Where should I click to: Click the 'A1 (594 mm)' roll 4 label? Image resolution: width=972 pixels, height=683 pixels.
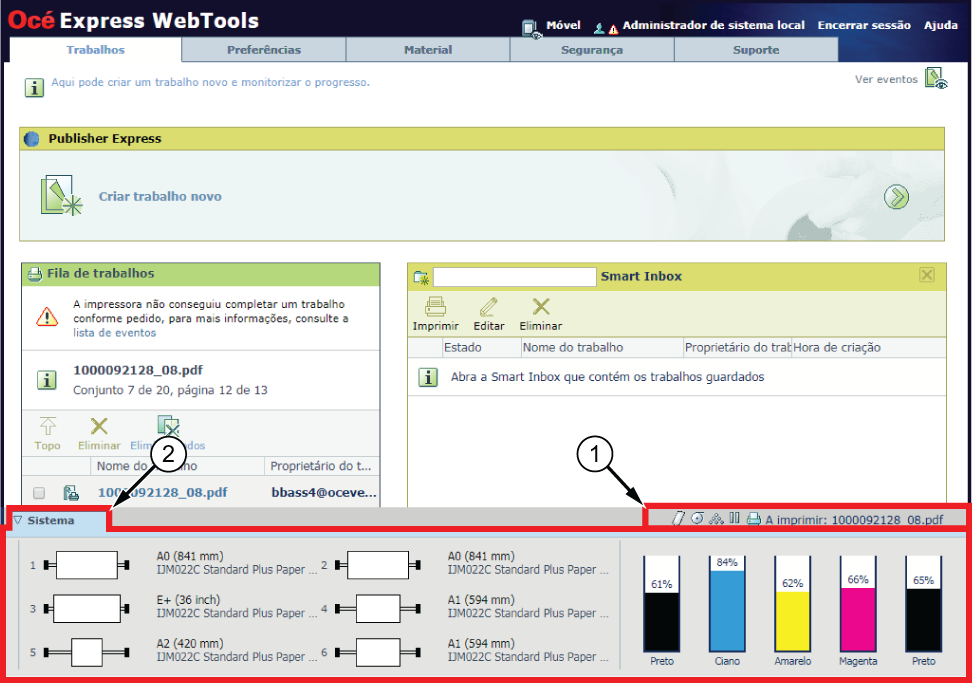[x=481, y=600]
